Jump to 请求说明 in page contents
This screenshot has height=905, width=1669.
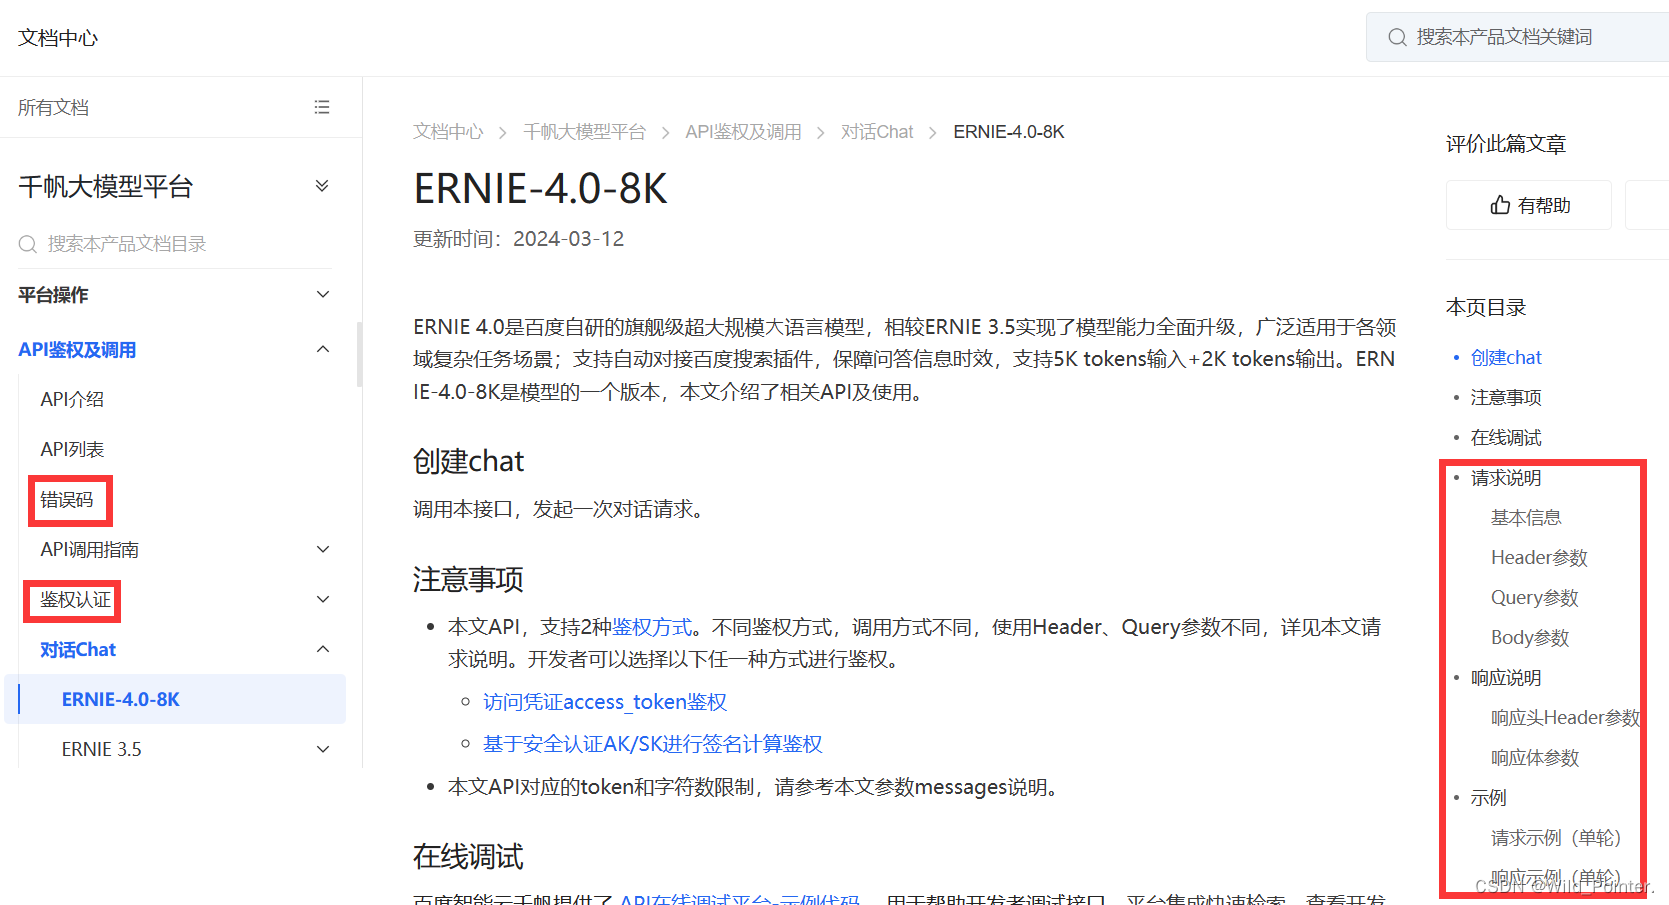[1506, 478]
